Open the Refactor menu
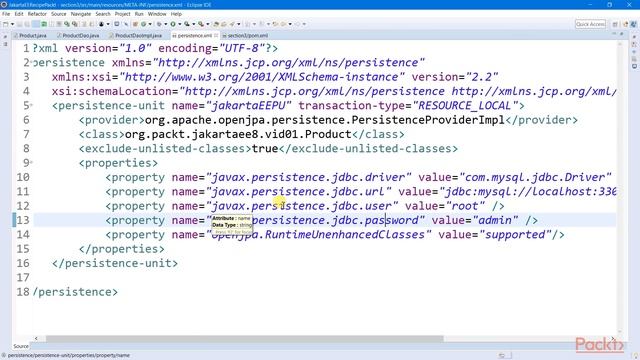The width and height of the screenshot is (640, 360). point(37,14)
